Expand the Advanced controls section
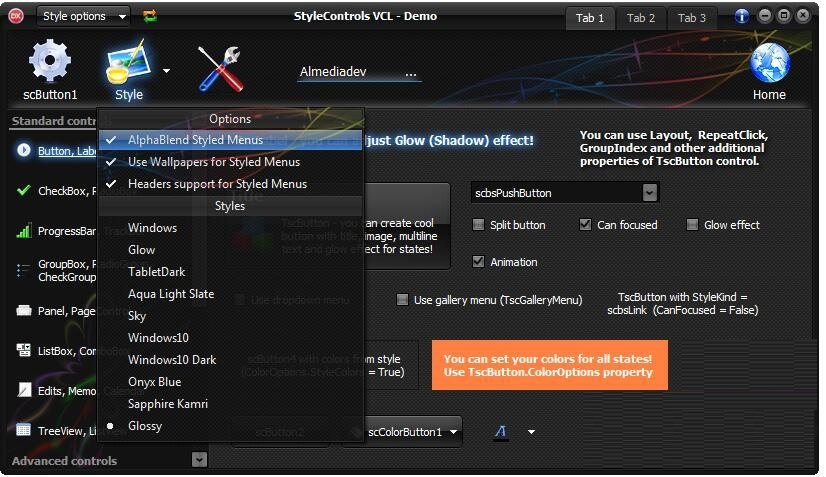The image size is (826, 477). pos(199,460)
